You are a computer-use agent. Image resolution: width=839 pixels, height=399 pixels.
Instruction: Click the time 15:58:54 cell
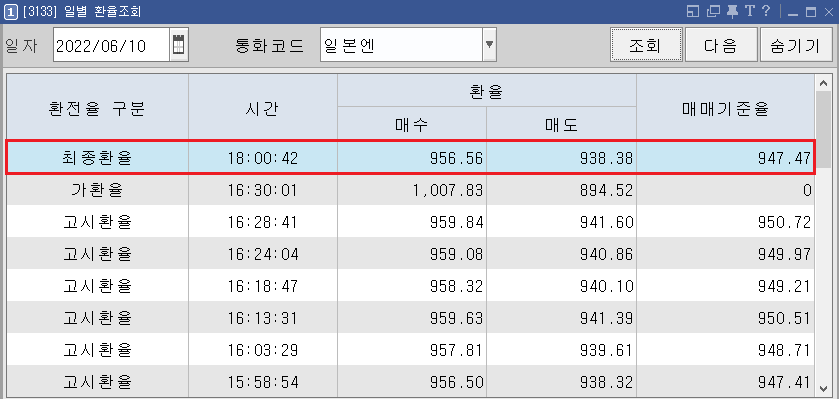(263, 381)
